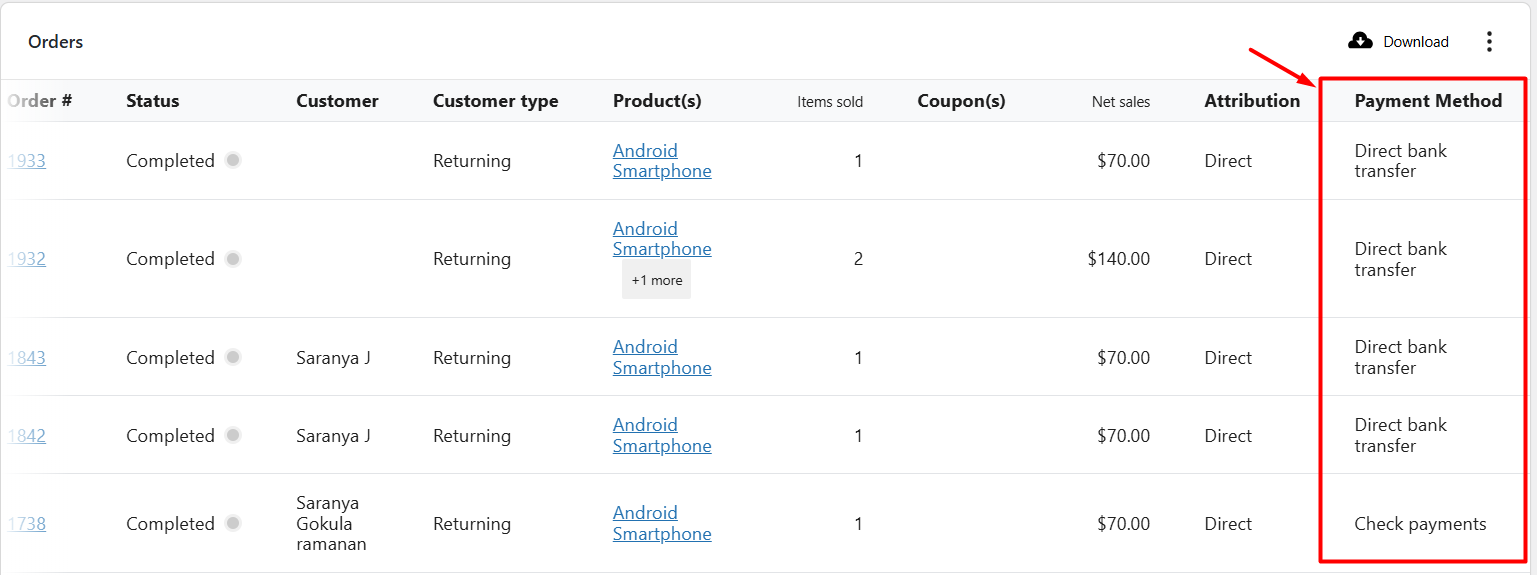Open Android Smartphone link in order 1933
1537x575 pixels.
click(x=661, y=161)
